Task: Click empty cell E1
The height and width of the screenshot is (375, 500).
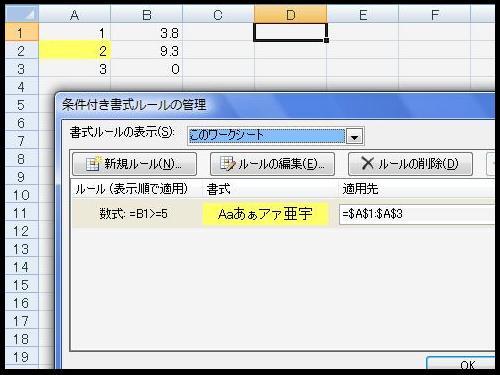Action: coord(363,32)
